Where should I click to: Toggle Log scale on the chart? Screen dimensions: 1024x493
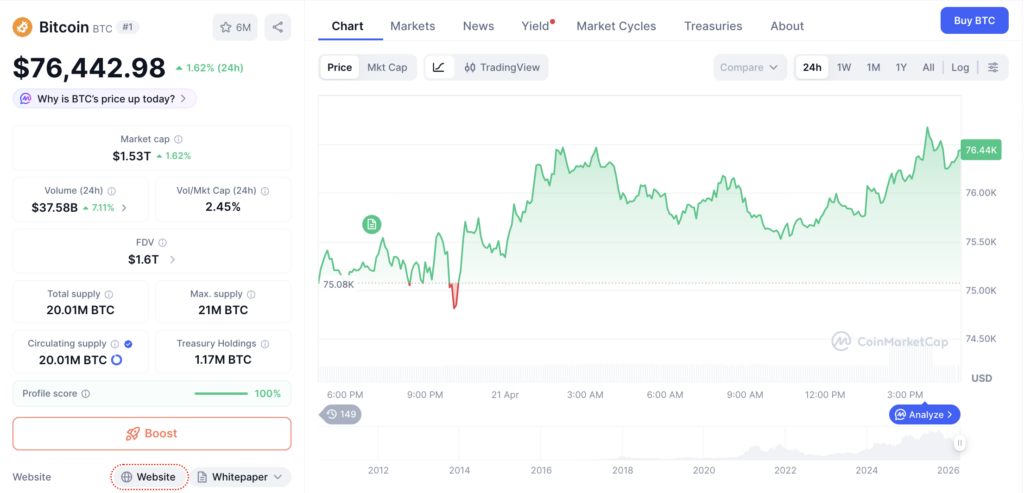[x=960, y=67]
